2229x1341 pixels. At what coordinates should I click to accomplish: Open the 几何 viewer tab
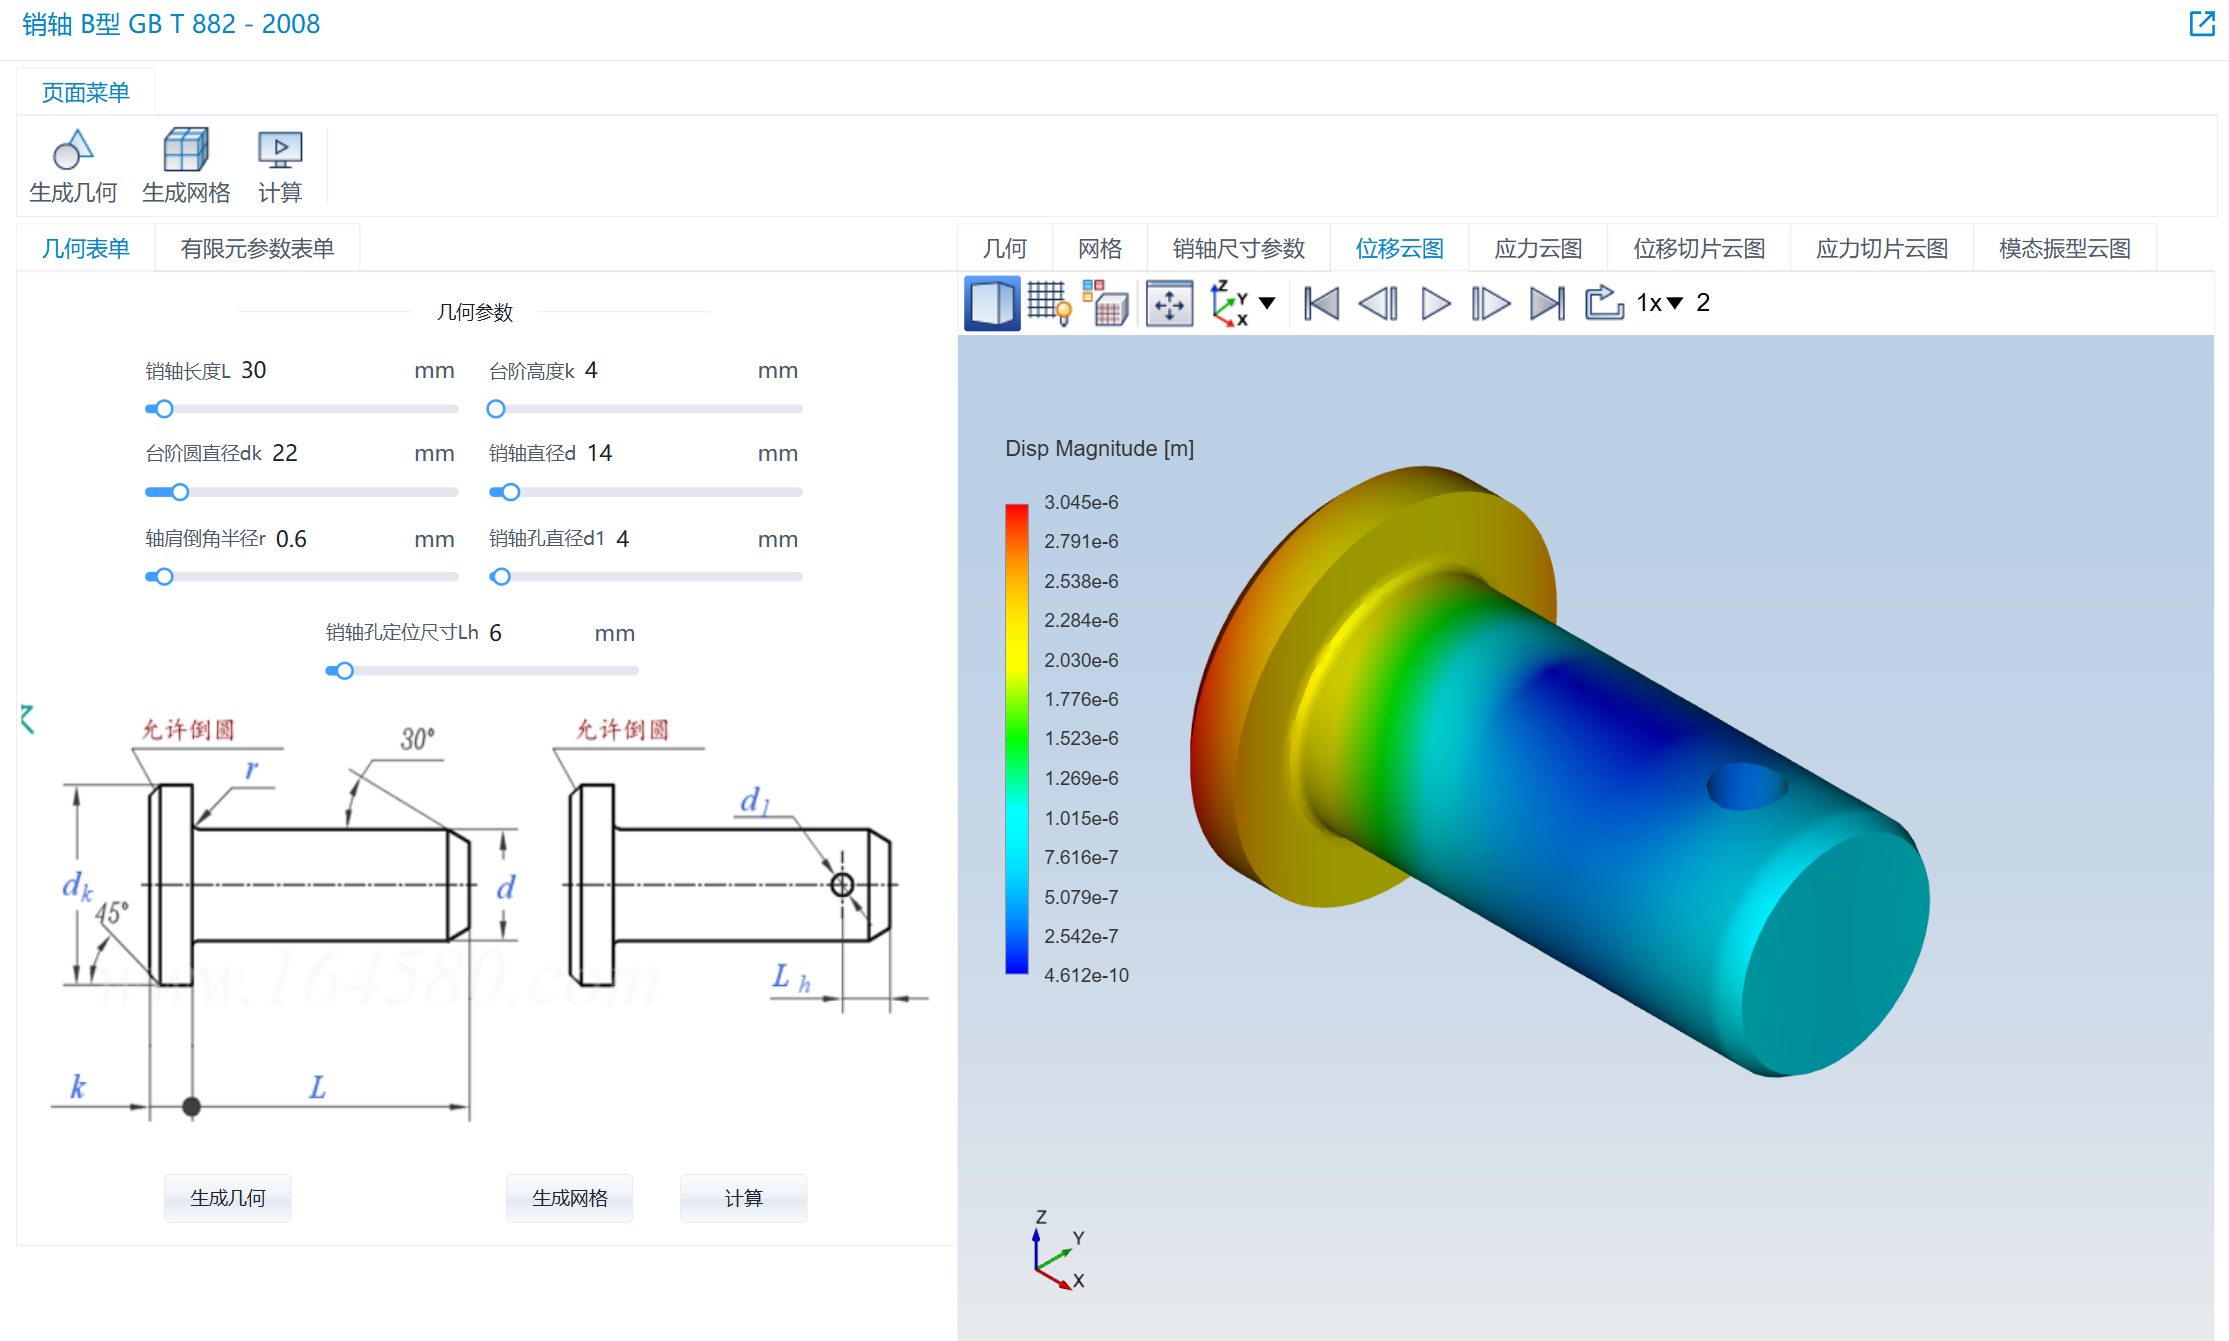[x=1005, y=248]
